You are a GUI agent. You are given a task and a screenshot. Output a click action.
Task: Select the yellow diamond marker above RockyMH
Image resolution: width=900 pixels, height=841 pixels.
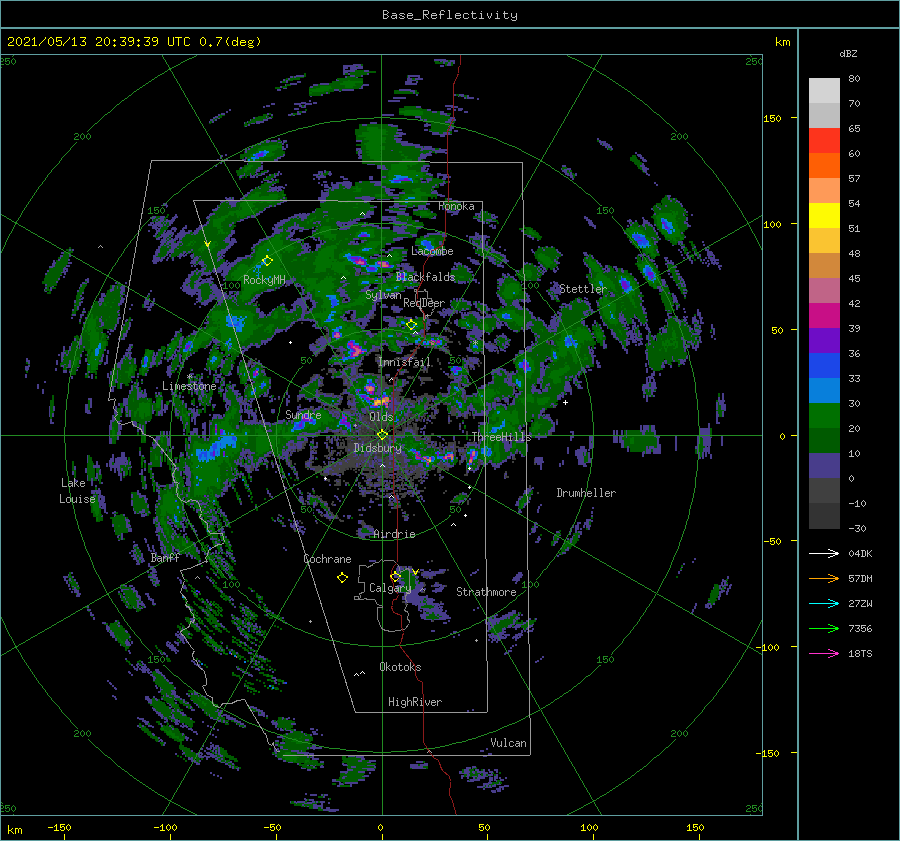[x=267, y=261]
